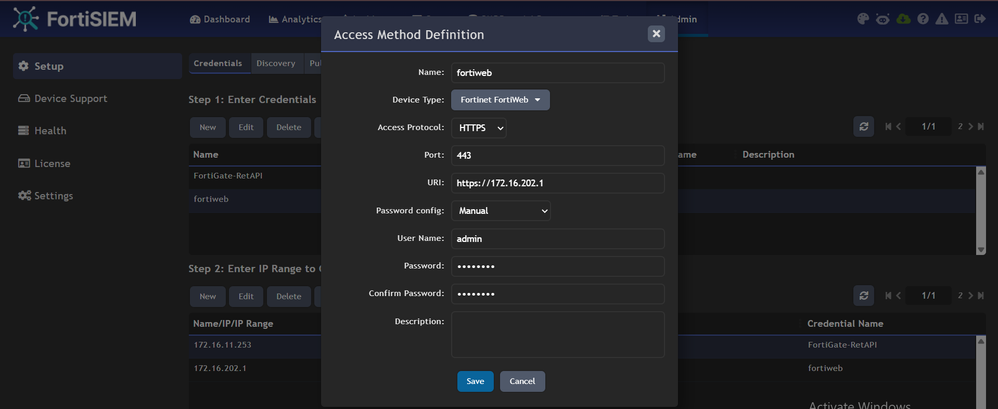Click the Cancel button

click(522, 381)
